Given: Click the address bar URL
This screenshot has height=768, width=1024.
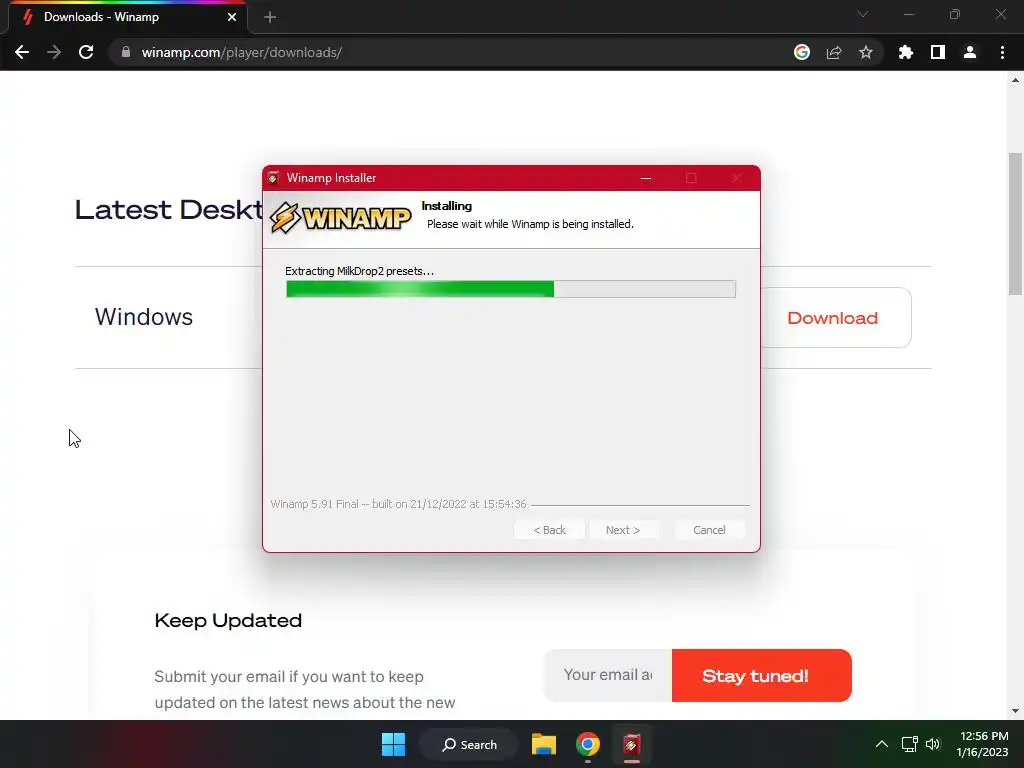Looking at the screenshot, I should (242, 52).
